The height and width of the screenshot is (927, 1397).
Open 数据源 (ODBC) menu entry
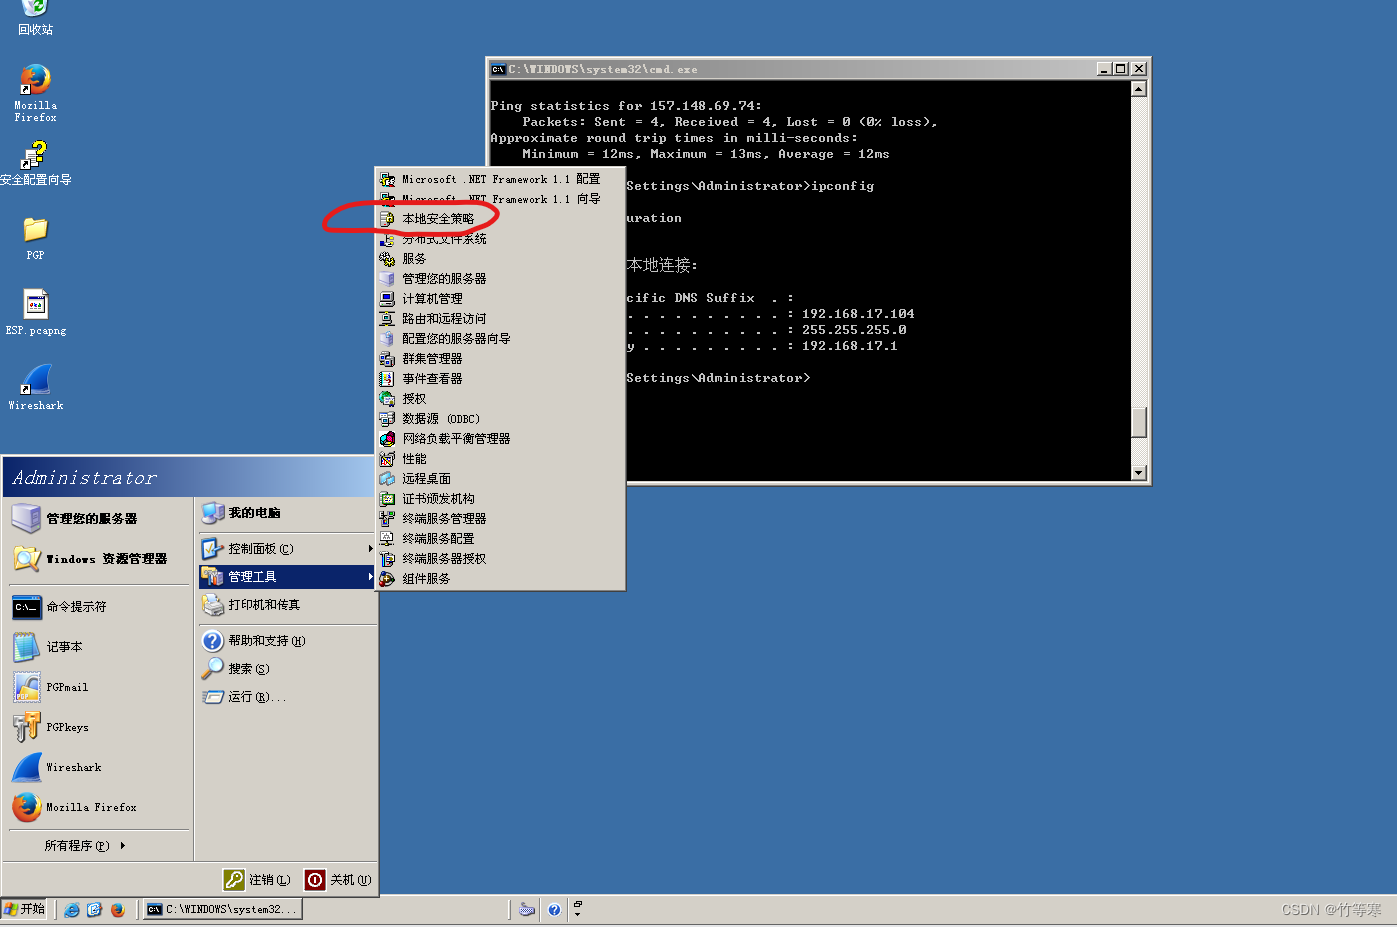pos(500,419)
